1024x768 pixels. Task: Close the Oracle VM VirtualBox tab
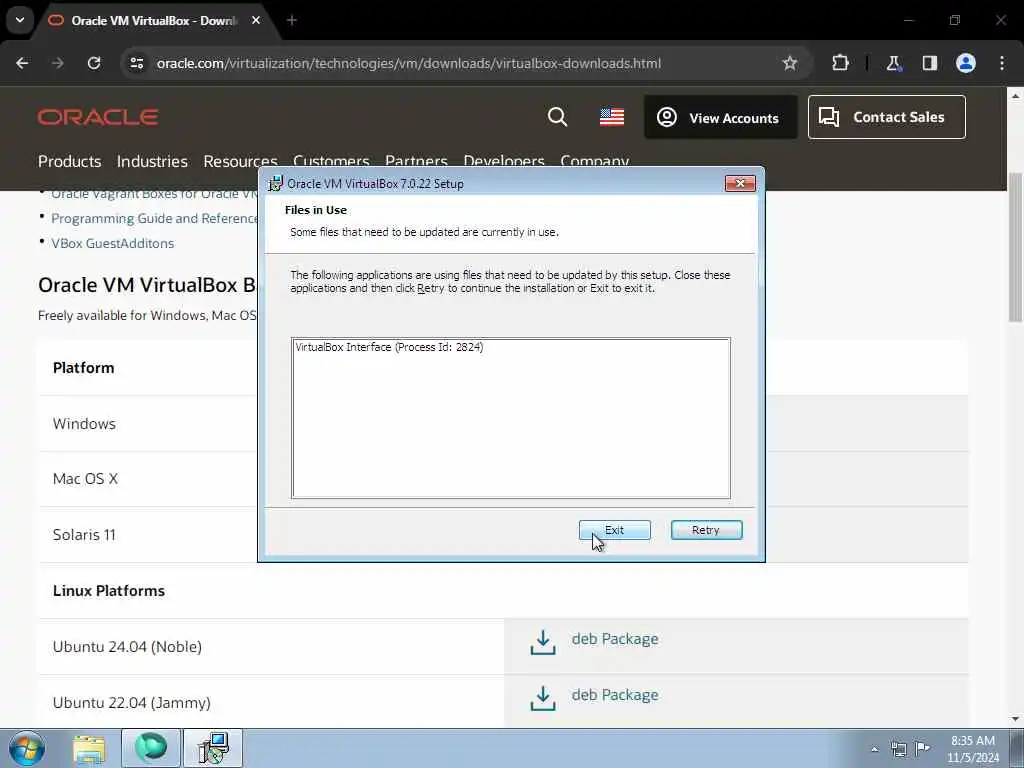pyautogui.click(x=256, y=20)
